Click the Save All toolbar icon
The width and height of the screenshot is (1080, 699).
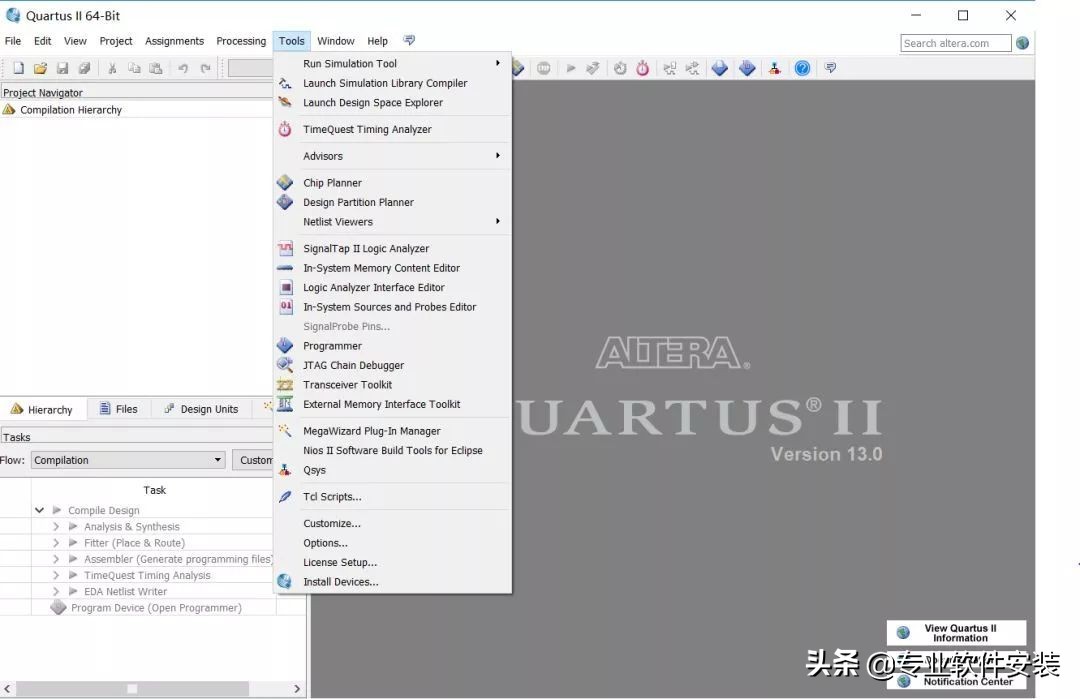[85, 68]
